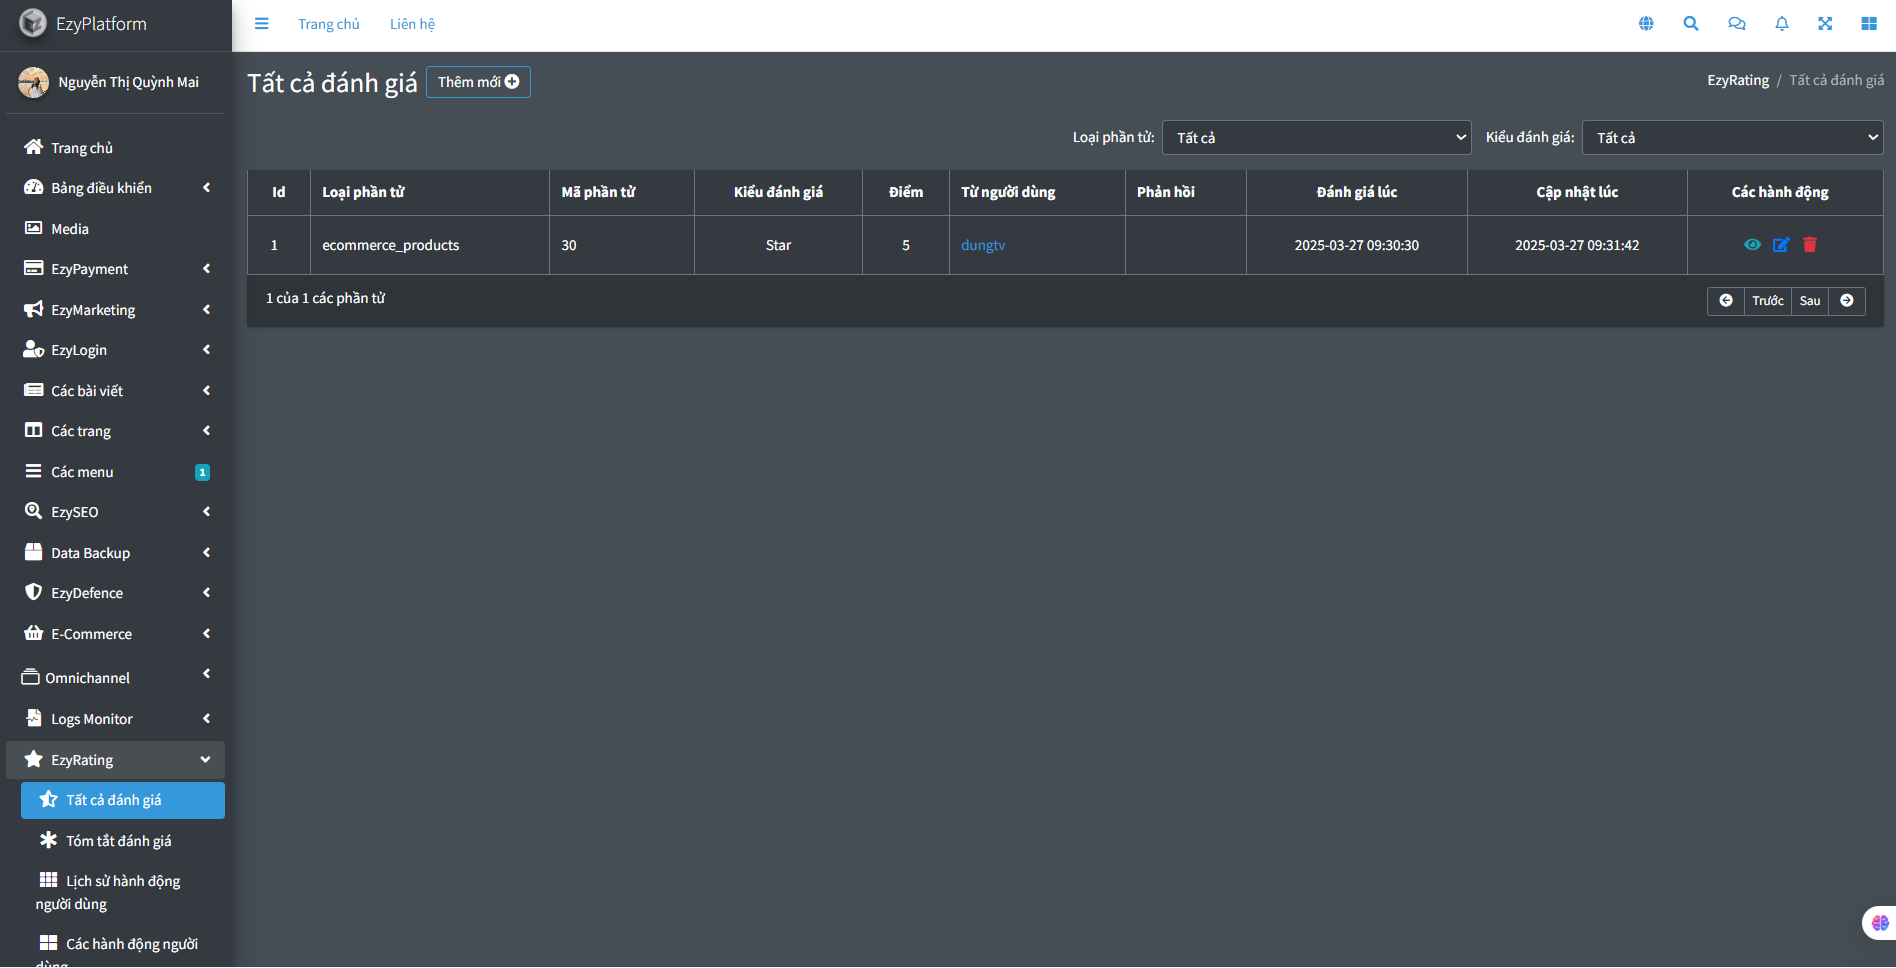Collapse the EzyRating sidebar section
The image size is (1896, 968).
tap(115, 760)
